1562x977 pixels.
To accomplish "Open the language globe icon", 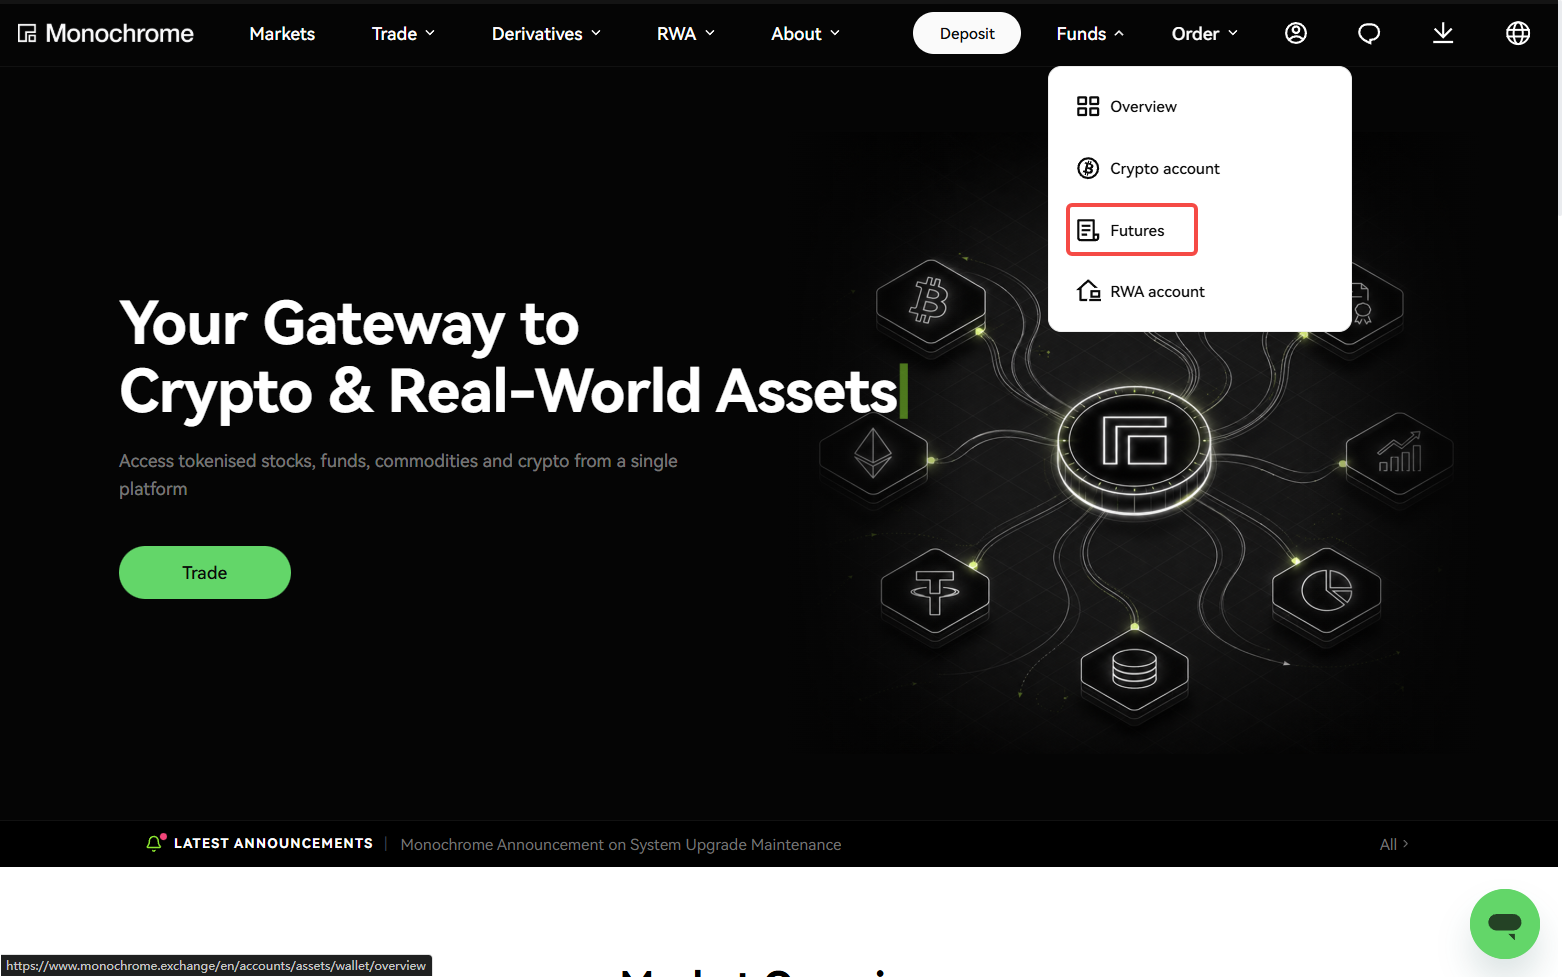I will pos(1518,33).
